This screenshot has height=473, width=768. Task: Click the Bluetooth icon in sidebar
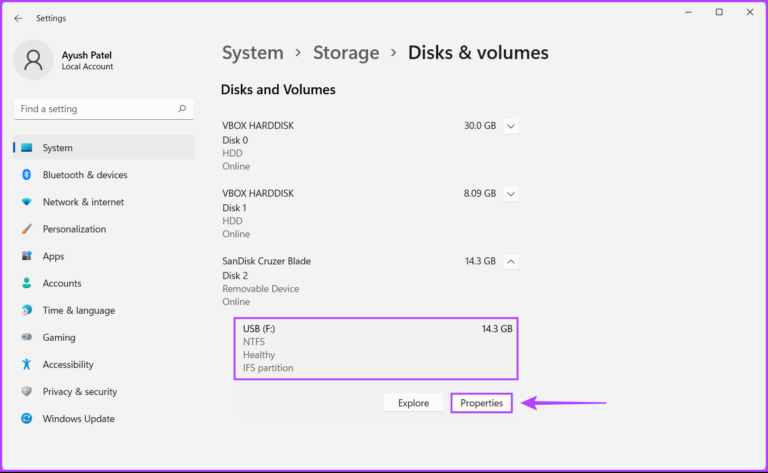[x=26, y=174]
